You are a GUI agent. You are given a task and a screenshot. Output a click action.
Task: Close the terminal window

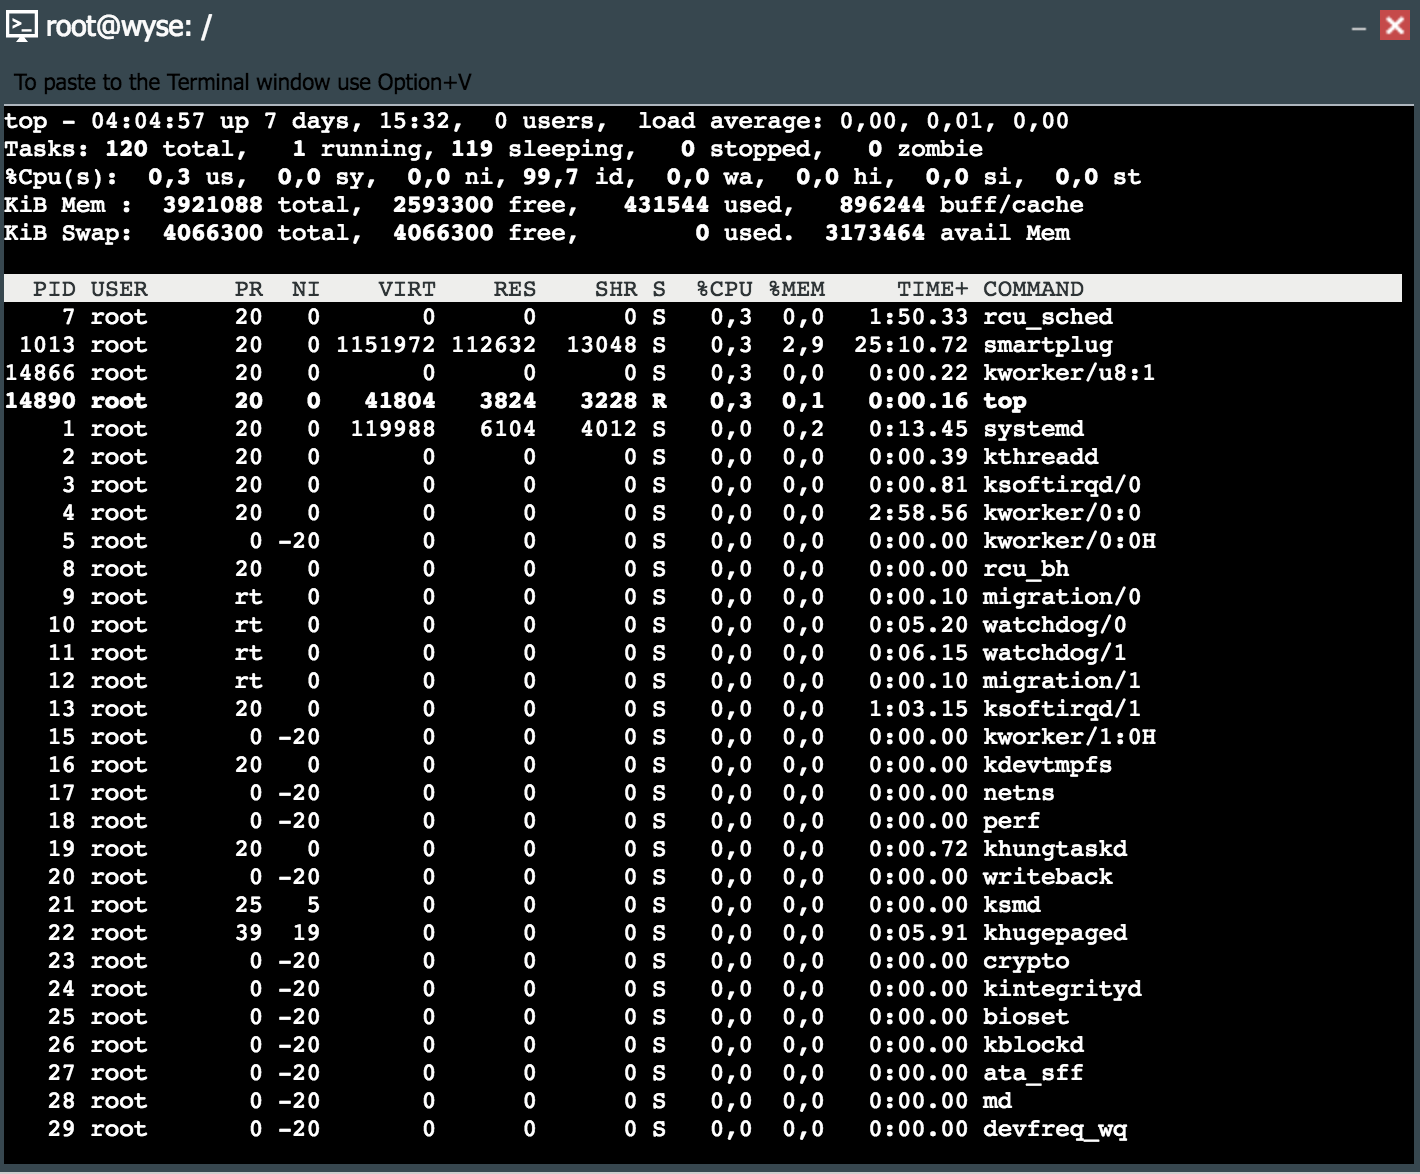point(1394,27)
